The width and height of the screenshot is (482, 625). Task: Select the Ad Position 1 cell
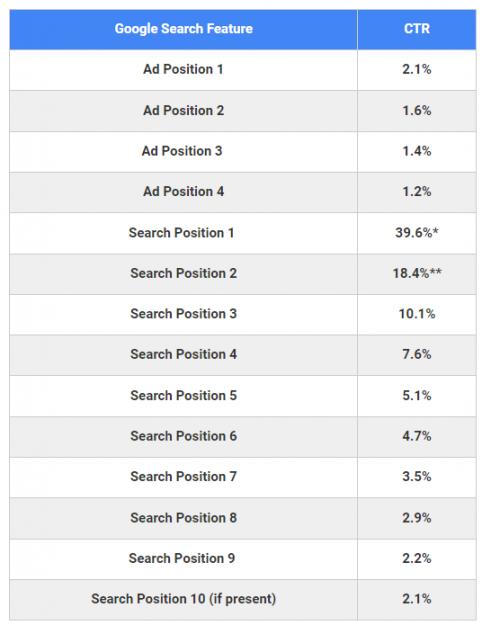pos(183,69)
